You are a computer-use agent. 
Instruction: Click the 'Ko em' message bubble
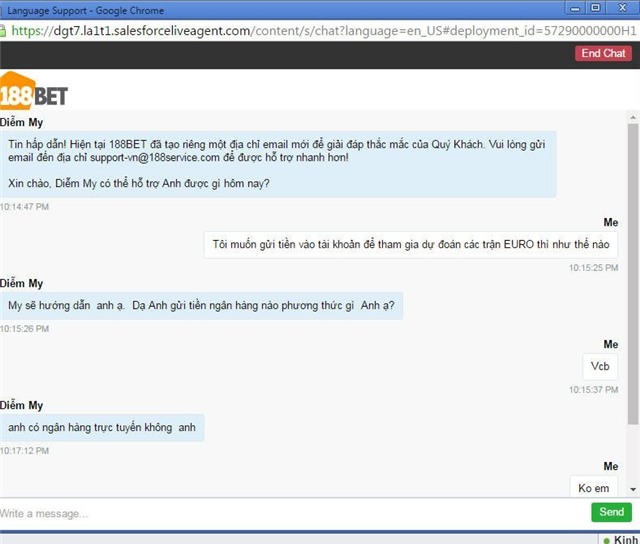[x=593, y=488]
